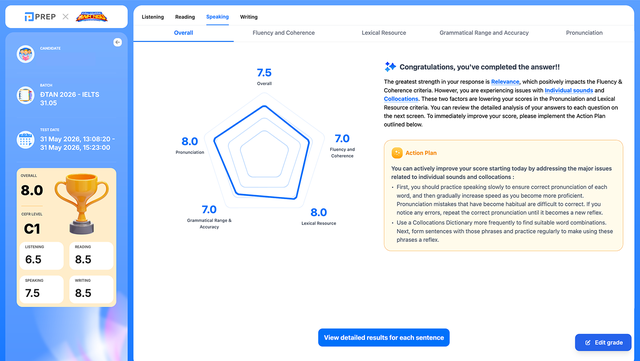Click the PREP logo
This screenshot has width=640, height=361.
point(40,17)
